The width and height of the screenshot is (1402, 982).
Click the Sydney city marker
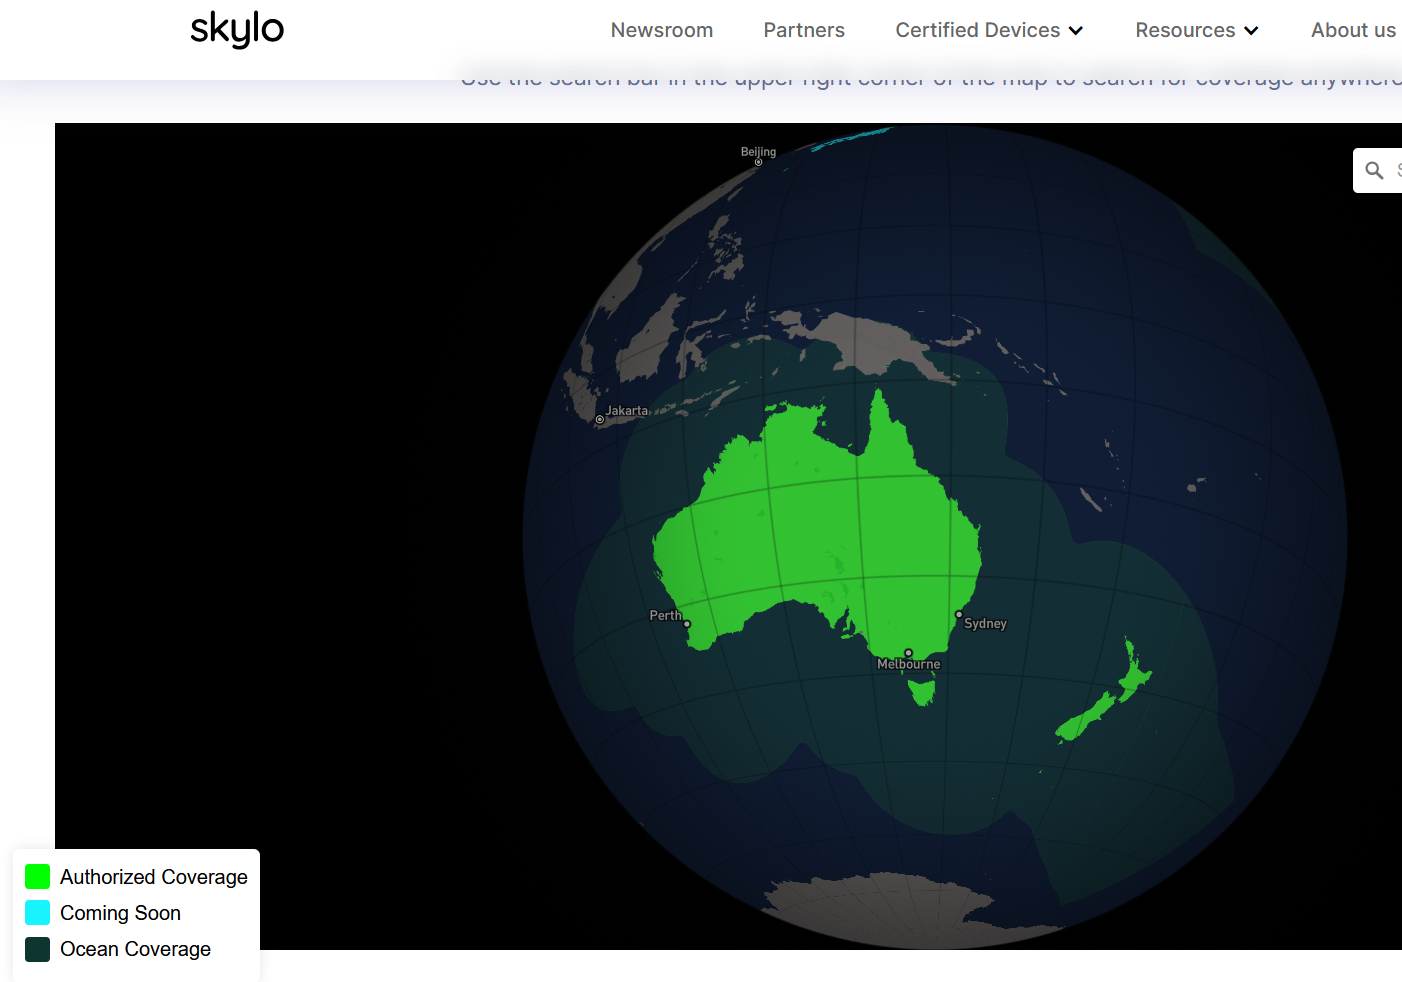[959, 615]
